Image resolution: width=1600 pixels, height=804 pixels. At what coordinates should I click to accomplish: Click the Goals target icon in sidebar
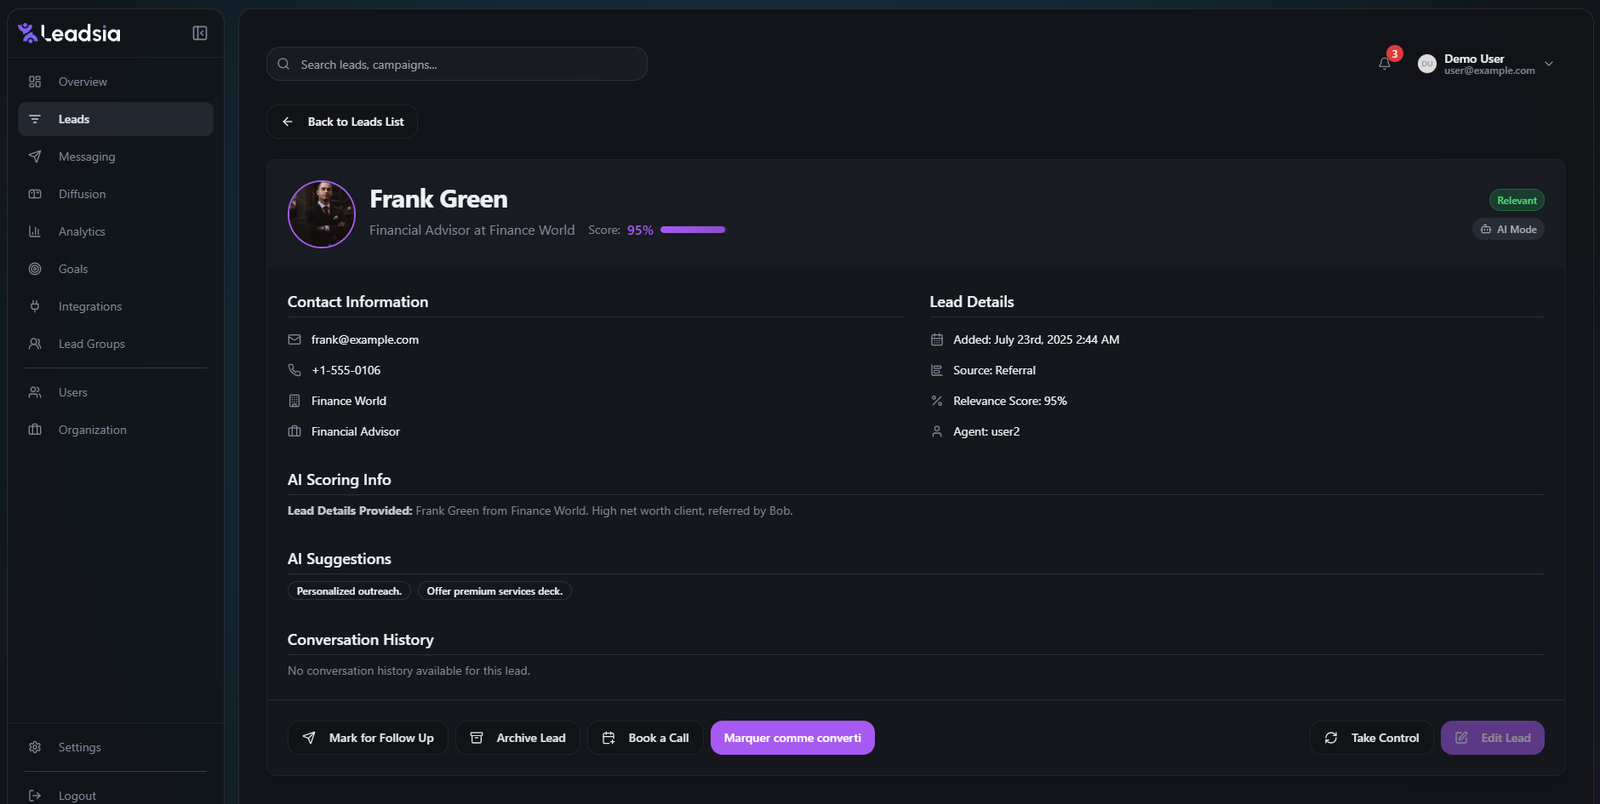pyautogui.click(x=35, y=269)
